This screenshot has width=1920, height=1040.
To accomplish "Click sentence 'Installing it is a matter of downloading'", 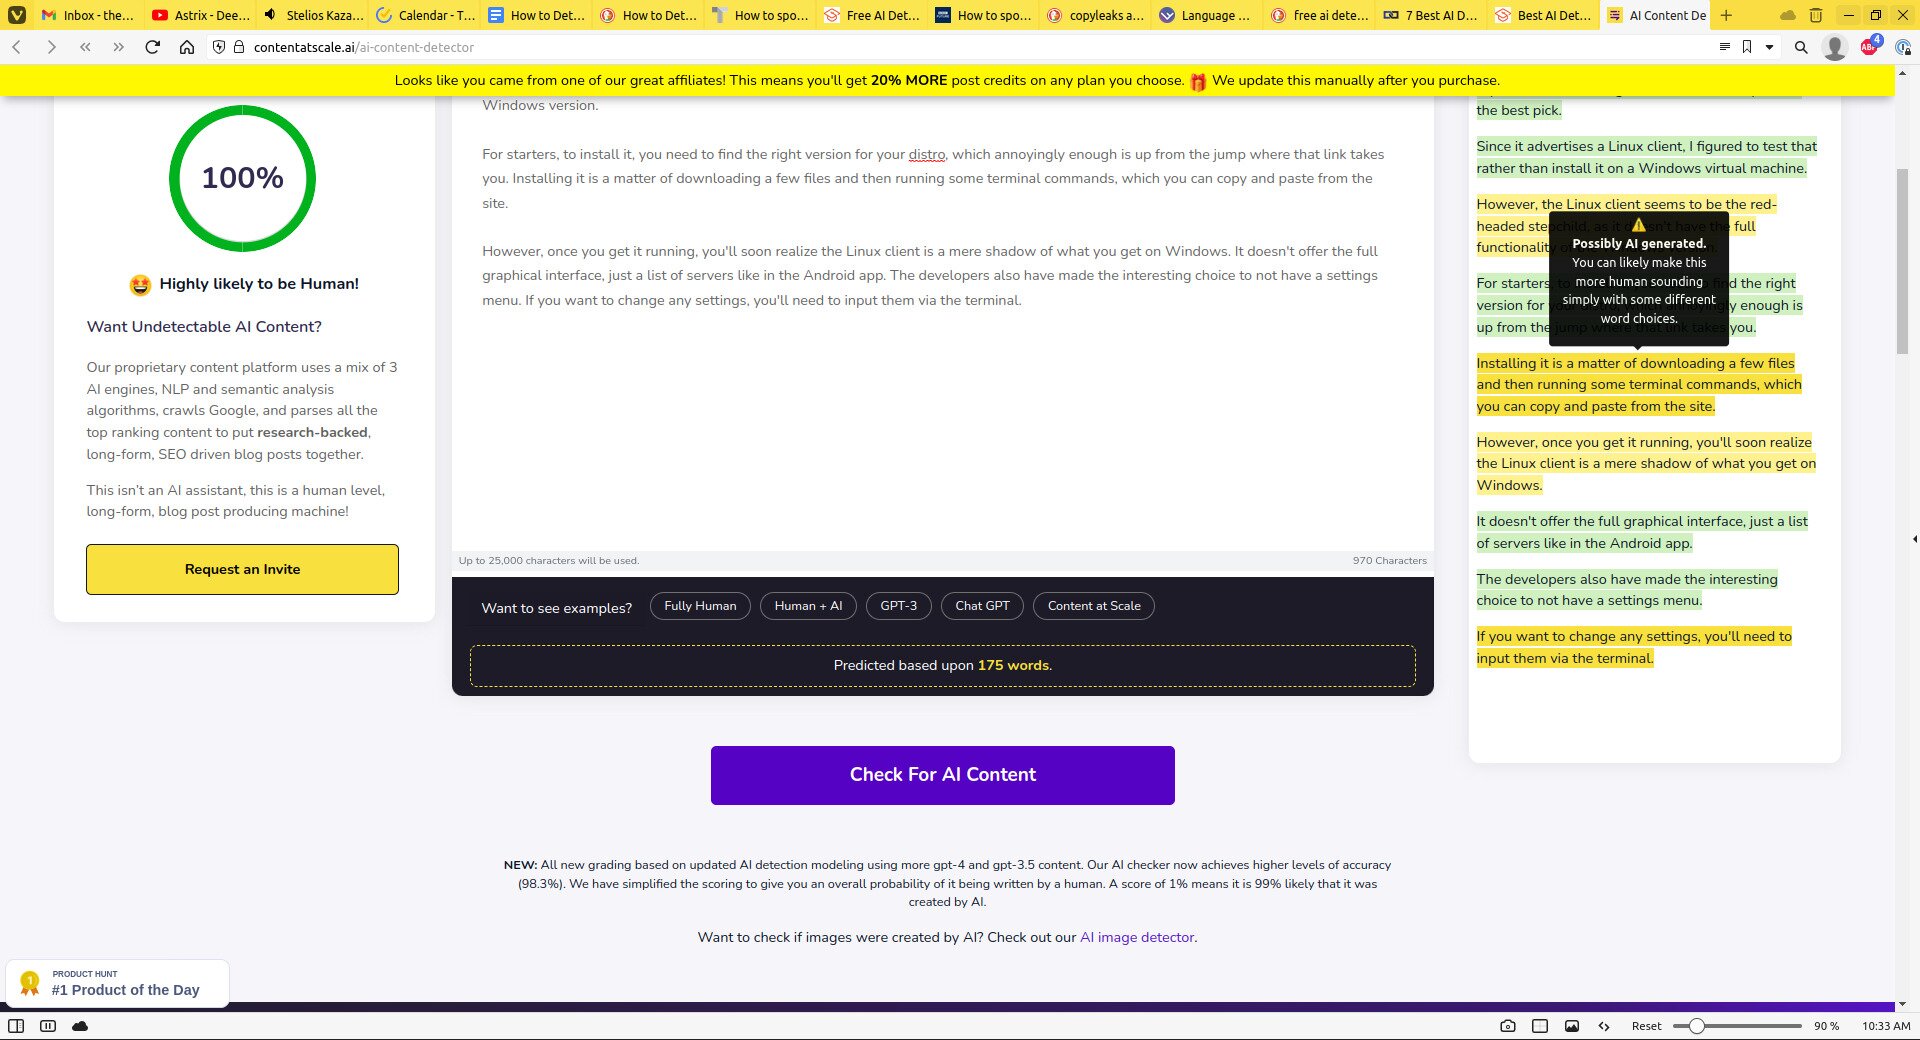I will coord(1638,385).
